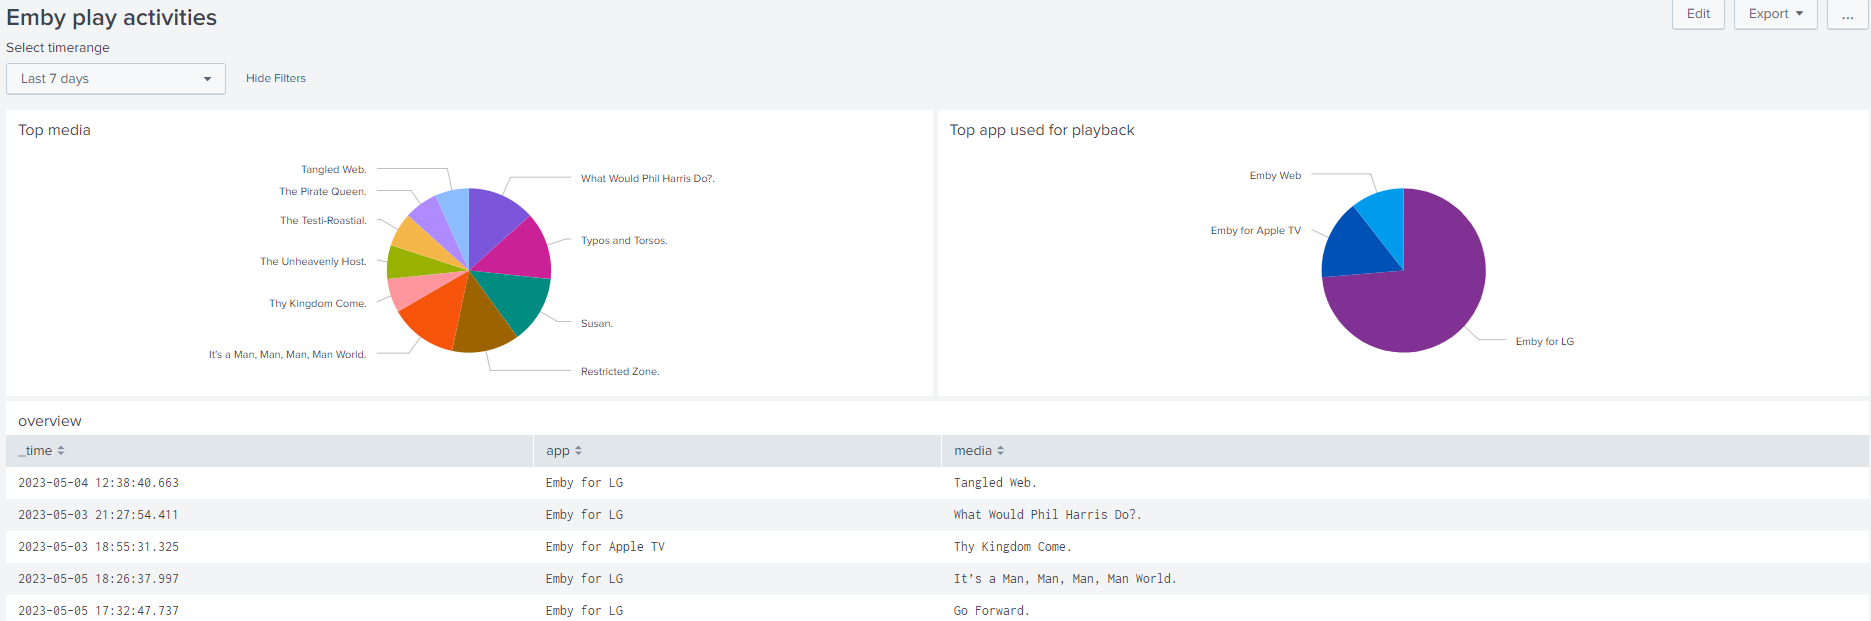Image resolution: width=1871 pixels, height=621 pixels.
Task: Click the Top app used for playback title
Action: click(1042, 130)
